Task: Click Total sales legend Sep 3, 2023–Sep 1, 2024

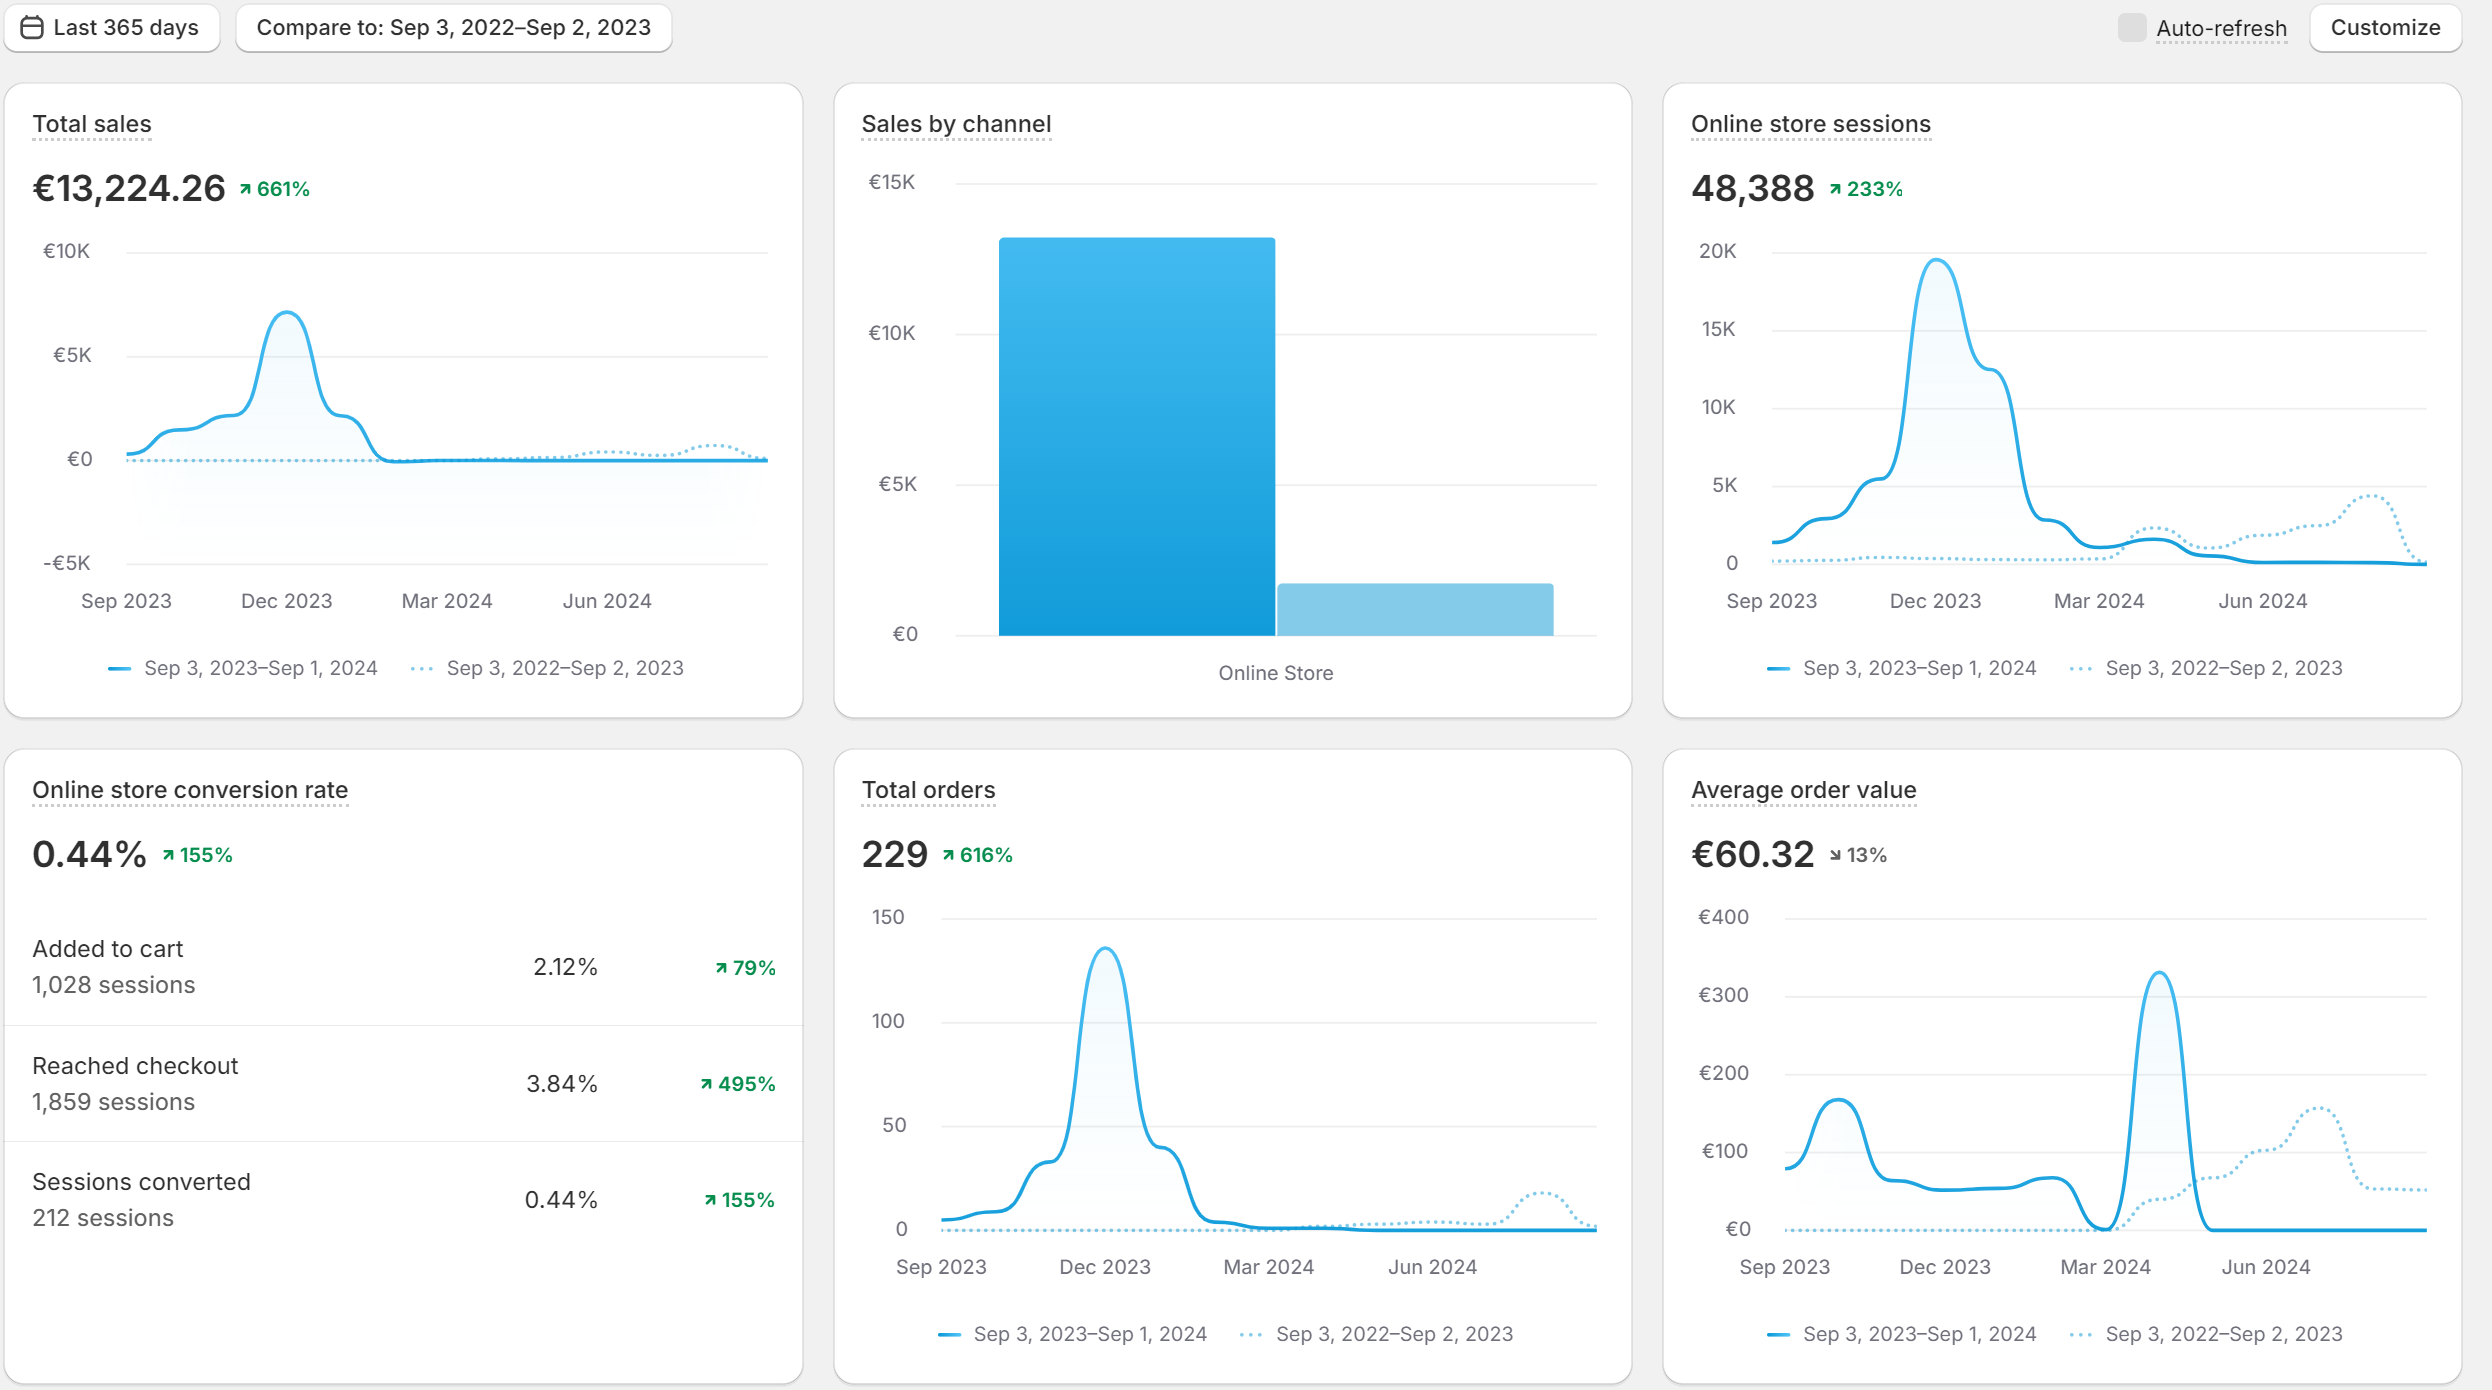Action: (243, 668)
